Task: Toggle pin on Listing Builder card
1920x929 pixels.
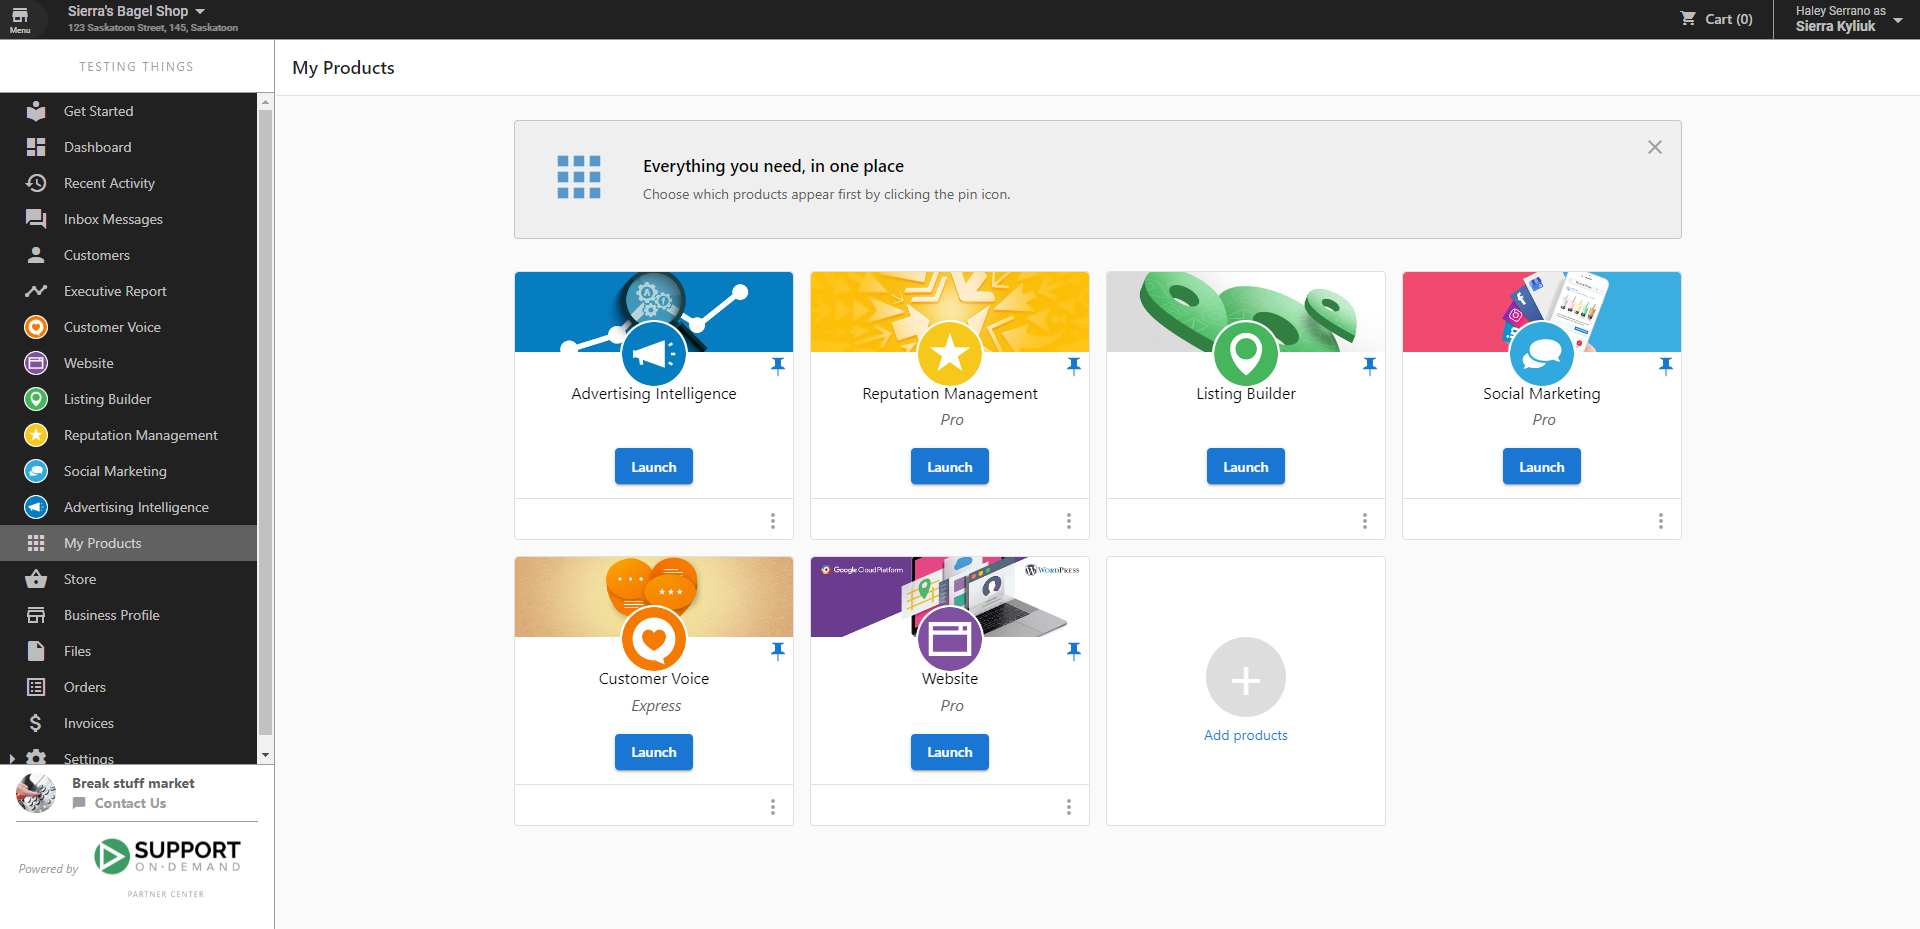Action: tap(1370, 366)
